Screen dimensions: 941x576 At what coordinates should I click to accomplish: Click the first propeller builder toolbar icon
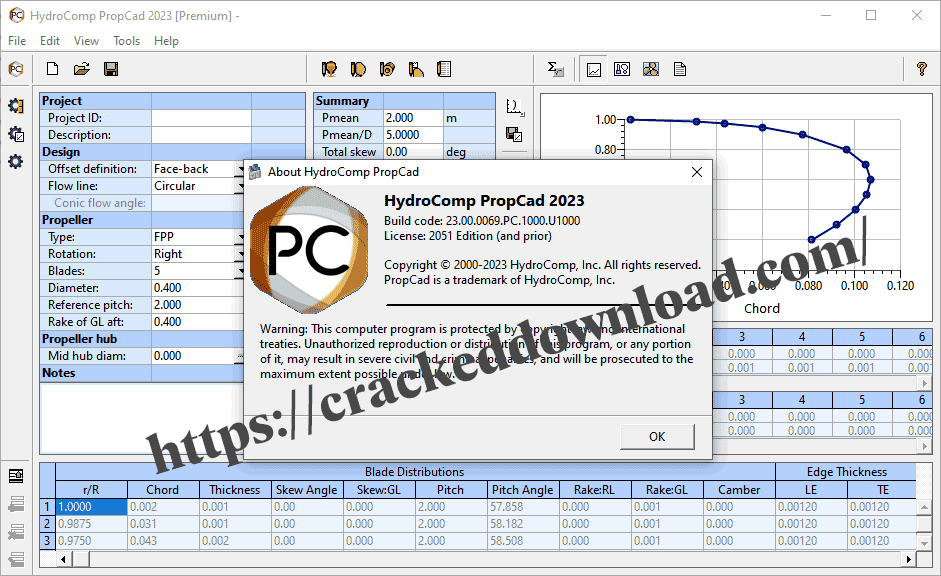(x=329, y=69)
